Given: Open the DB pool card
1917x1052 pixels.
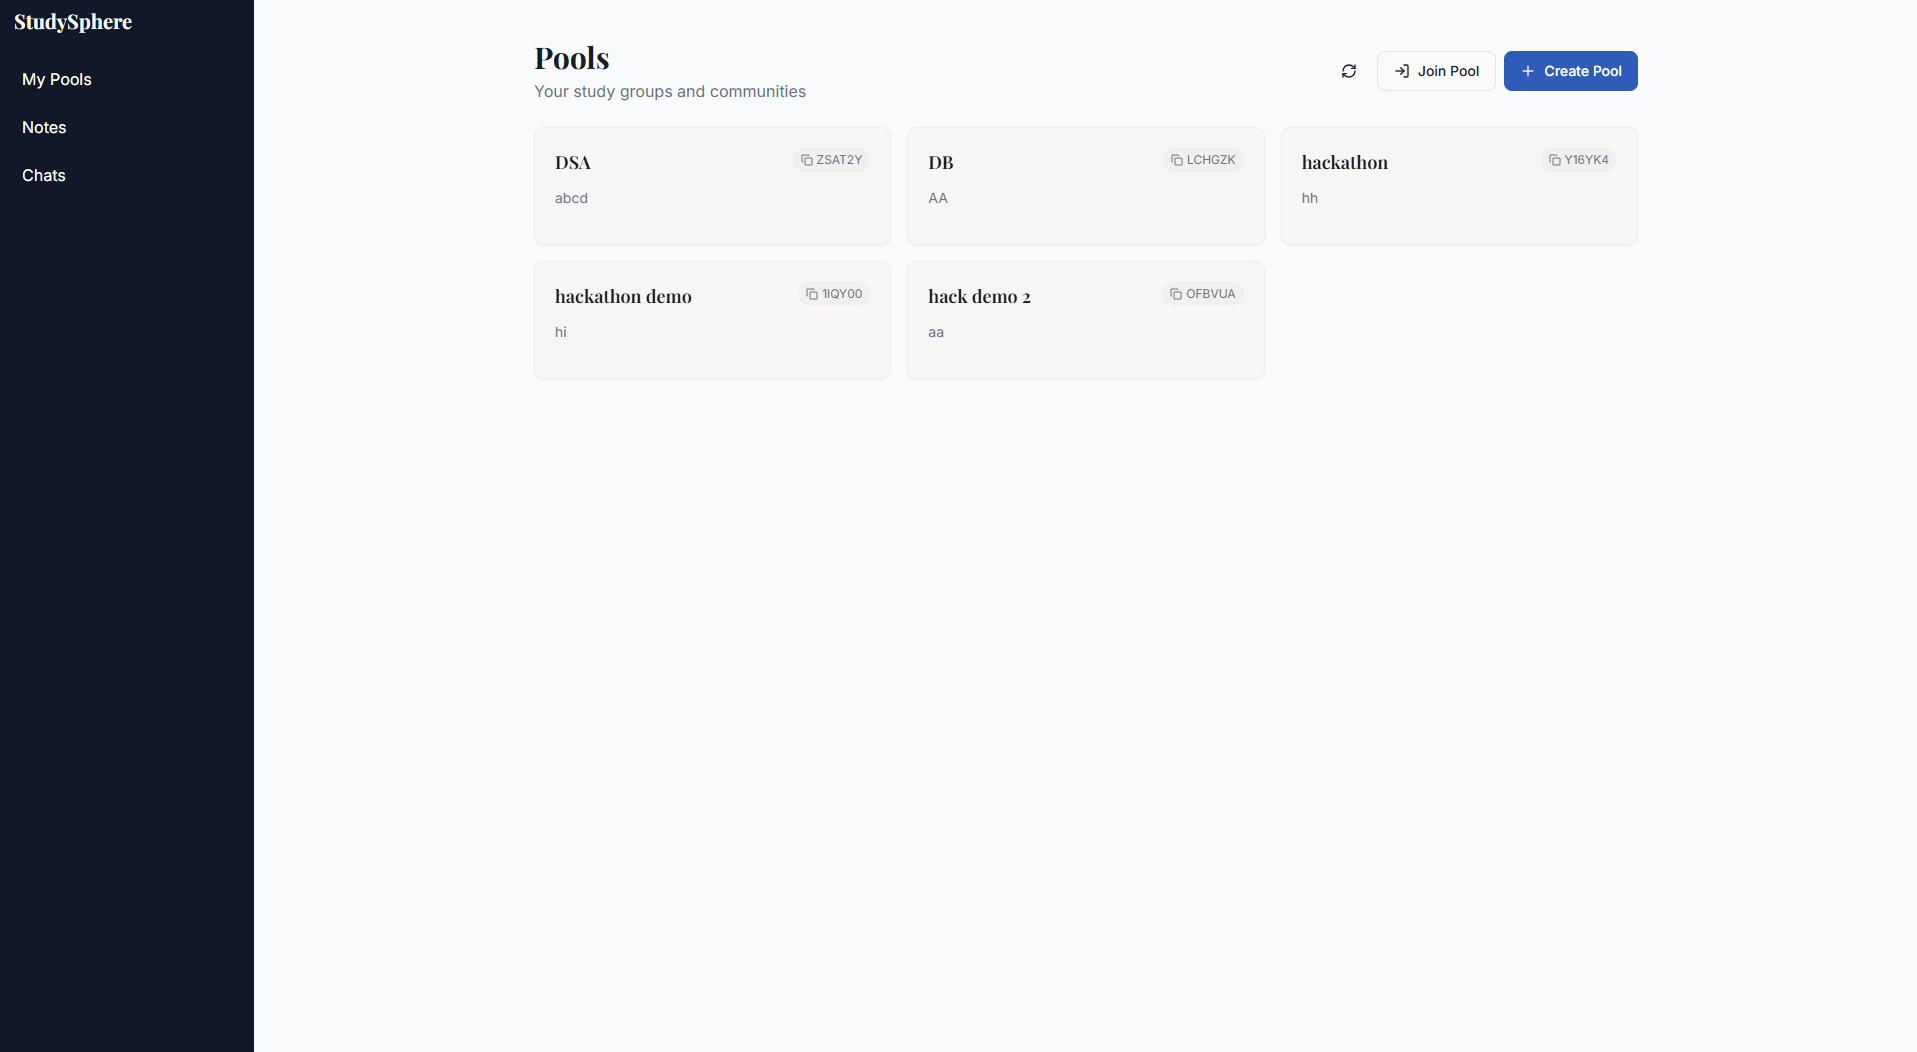Looking at the screenshot, I should 1085,186.
